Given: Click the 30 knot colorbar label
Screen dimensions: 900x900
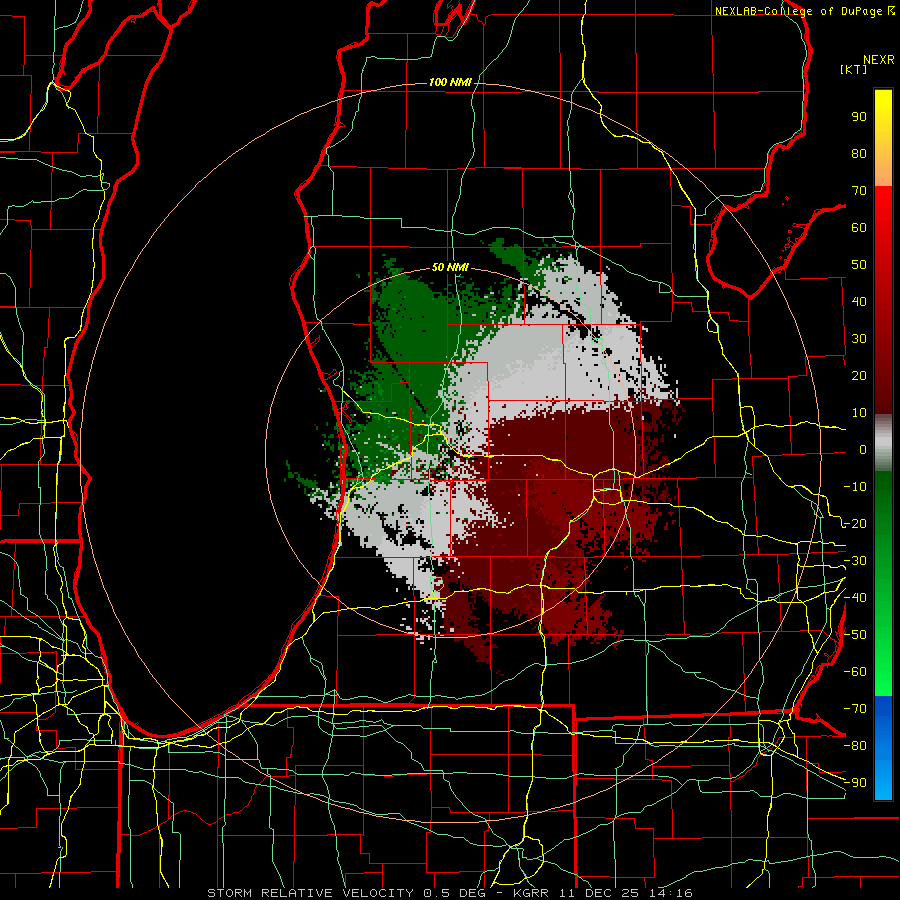Looking at the screenshot, I should (x=859, y=339).
